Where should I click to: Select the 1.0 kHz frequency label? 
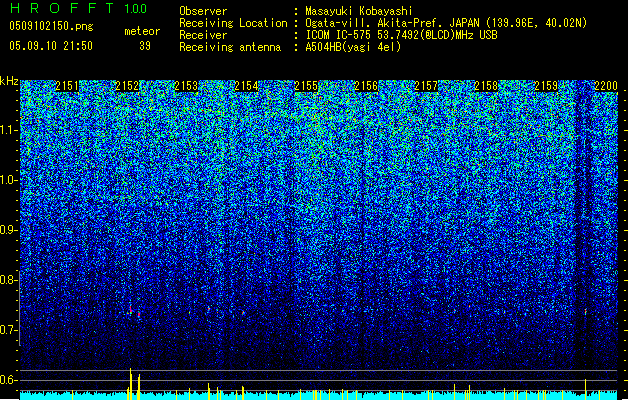[8, 180]
